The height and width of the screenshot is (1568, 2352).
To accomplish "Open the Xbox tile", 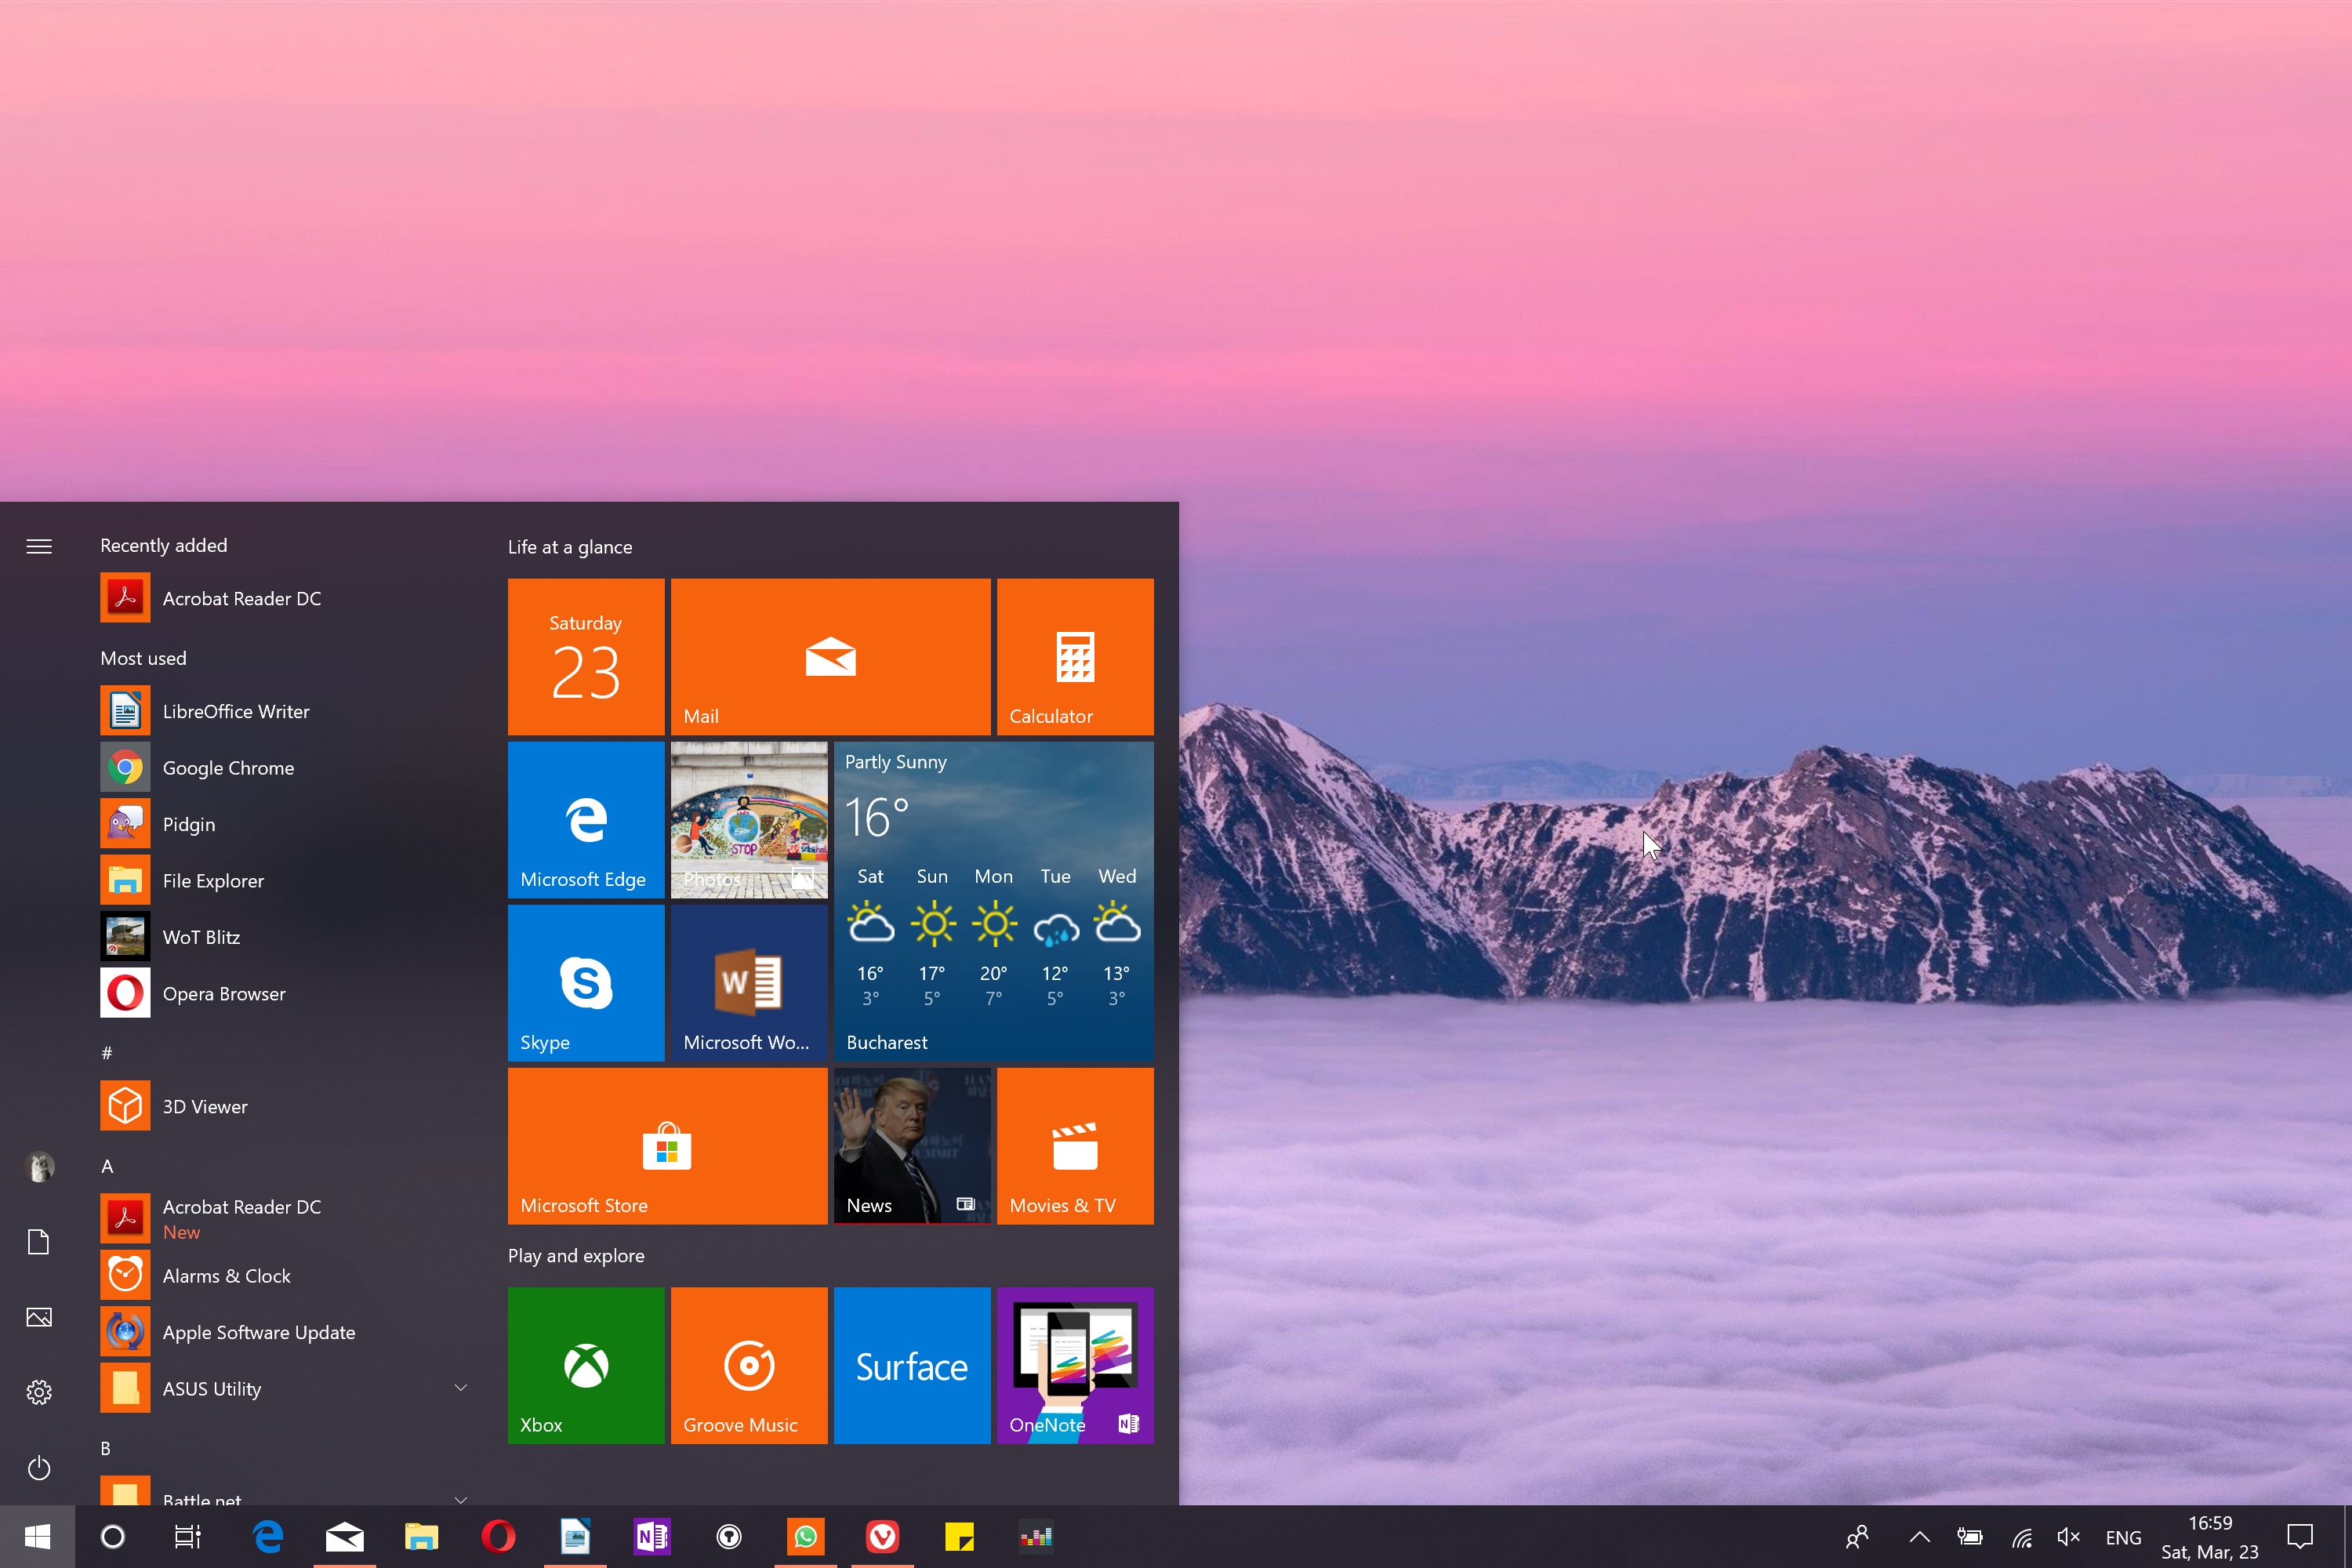I will (x=586, y=1365).
